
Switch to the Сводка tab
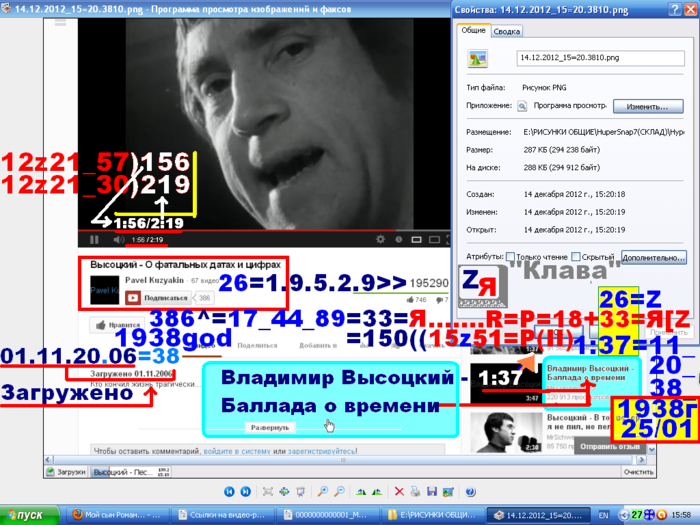(x=507, y=31)
